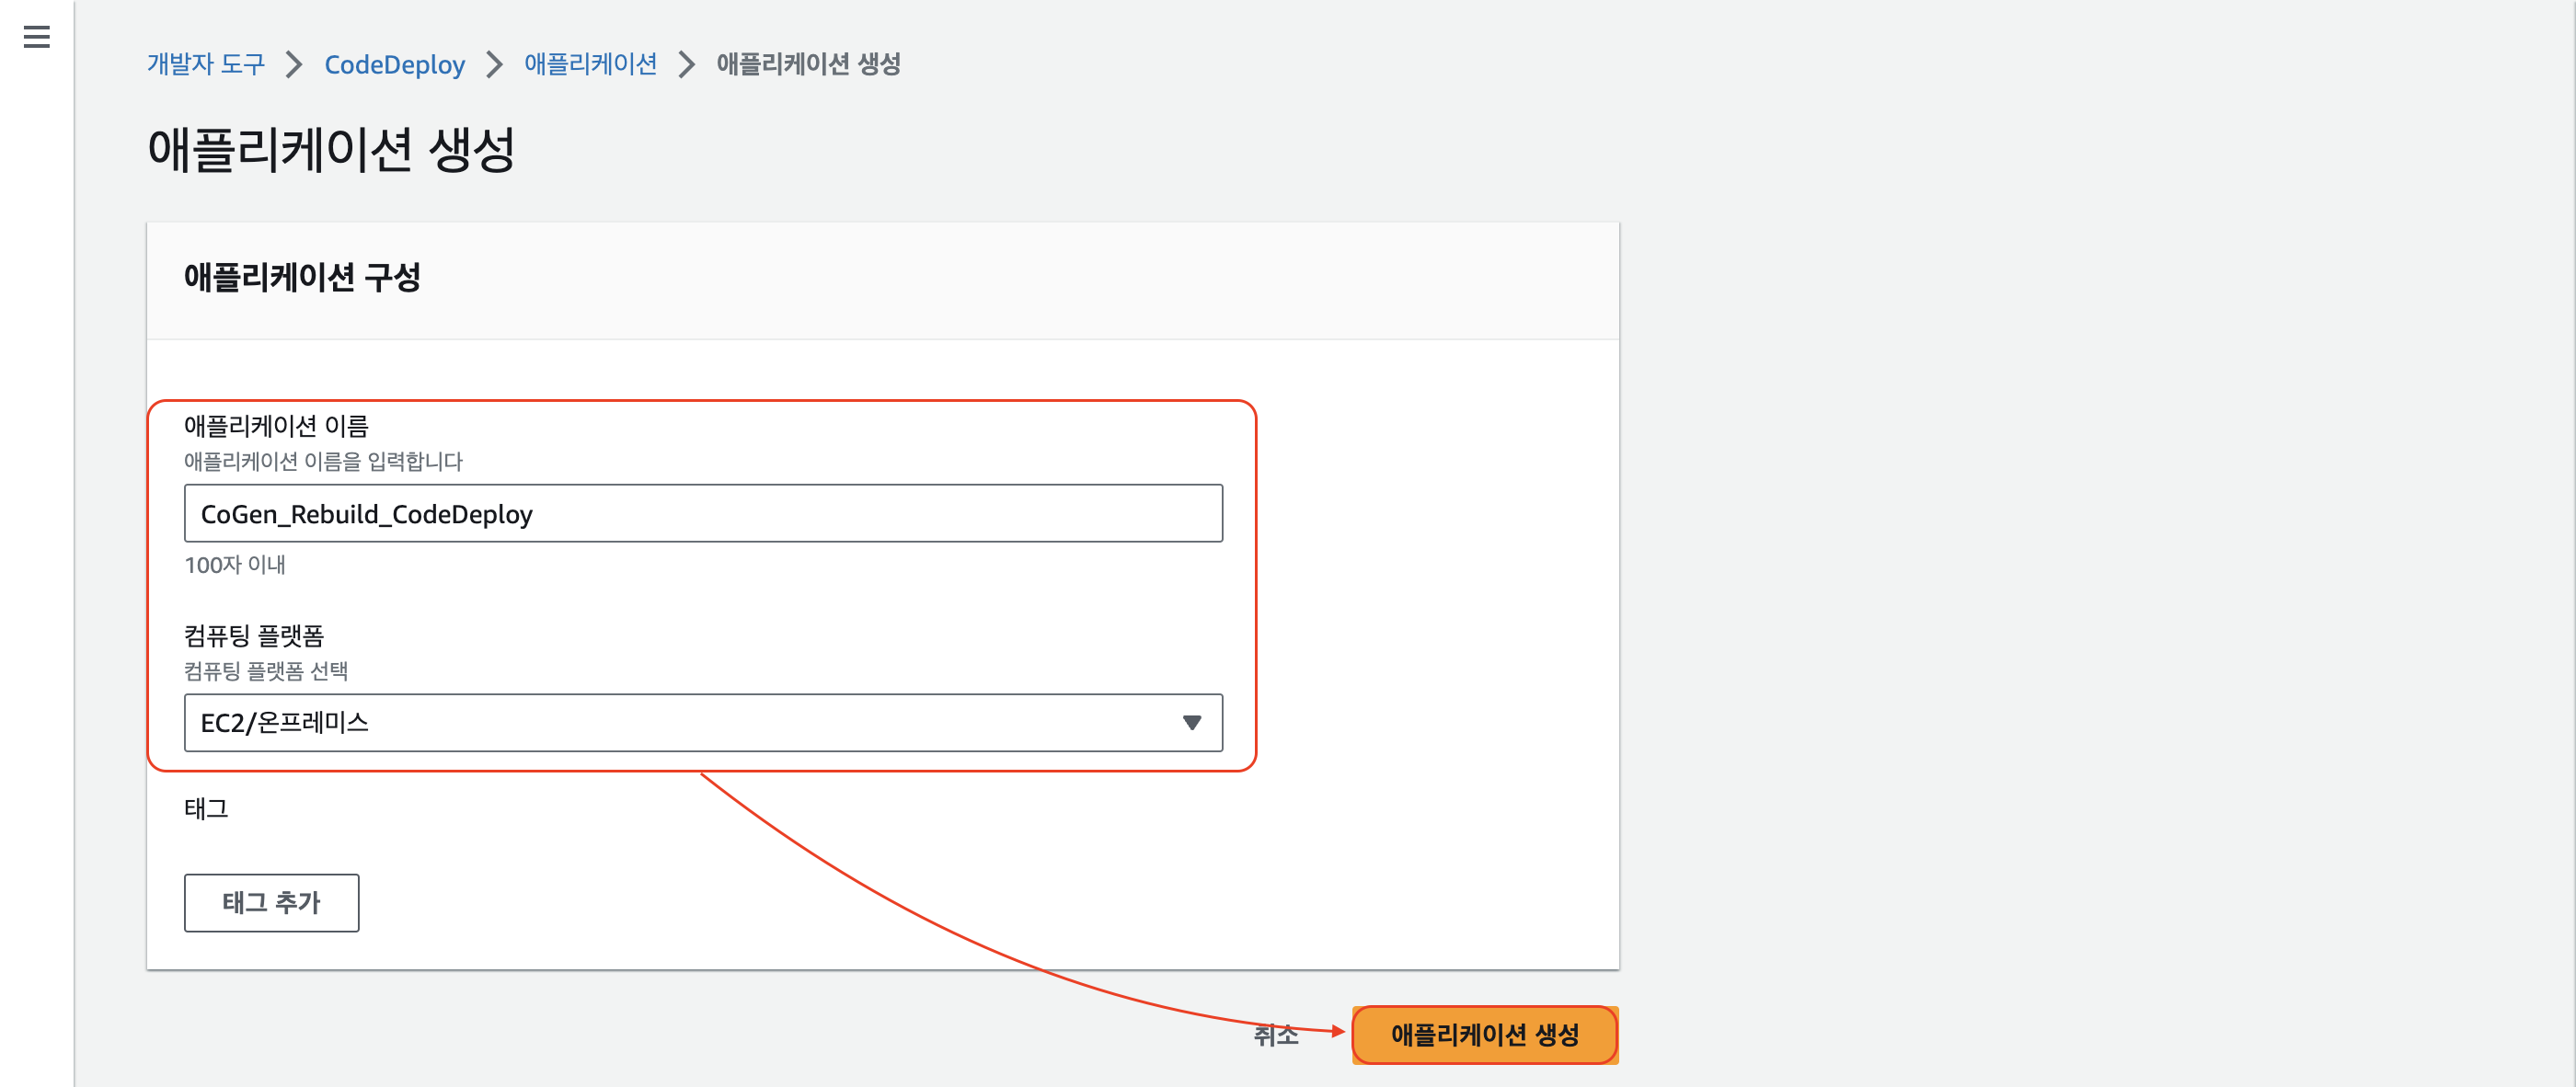Click the large 애플리케이션 생성 page heading
Screen dimensions: 2576x1087
pos(331,150)
